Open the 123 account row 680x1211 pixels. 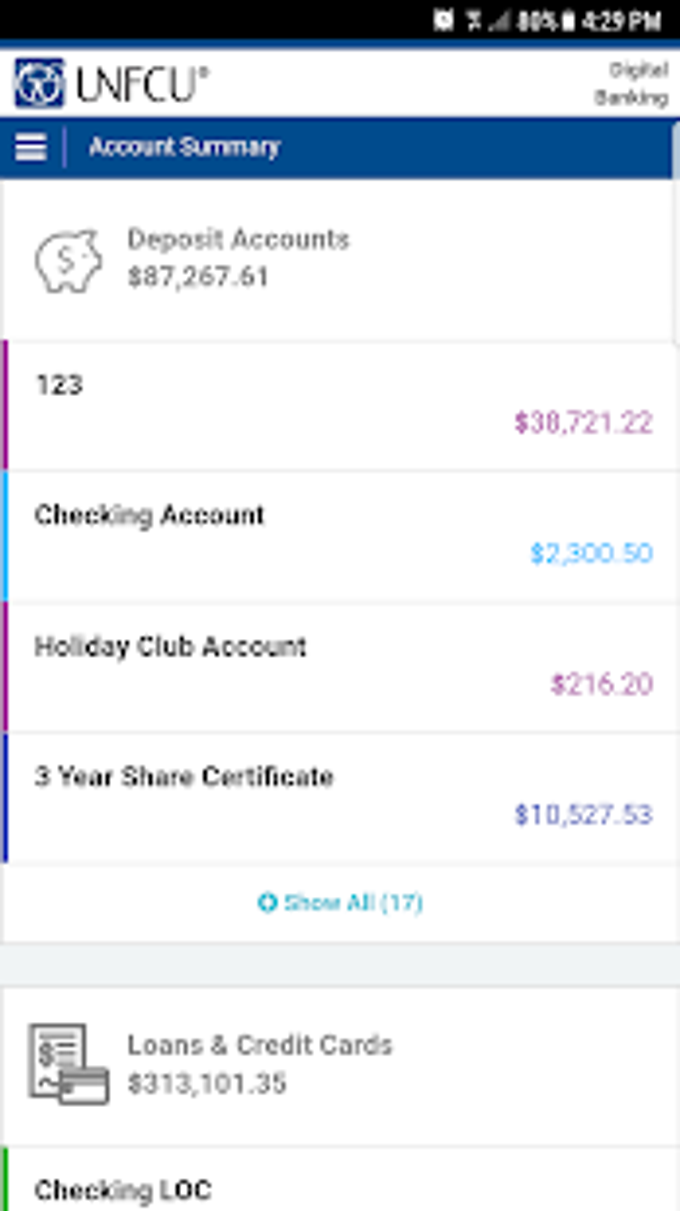tap(340, 405)
